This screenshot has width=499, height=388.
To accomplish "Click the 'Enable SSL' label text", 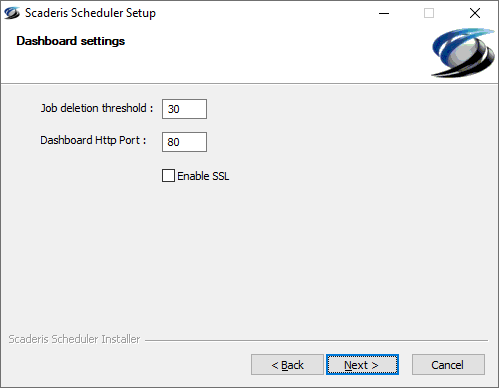I will [x=203, y=176].
